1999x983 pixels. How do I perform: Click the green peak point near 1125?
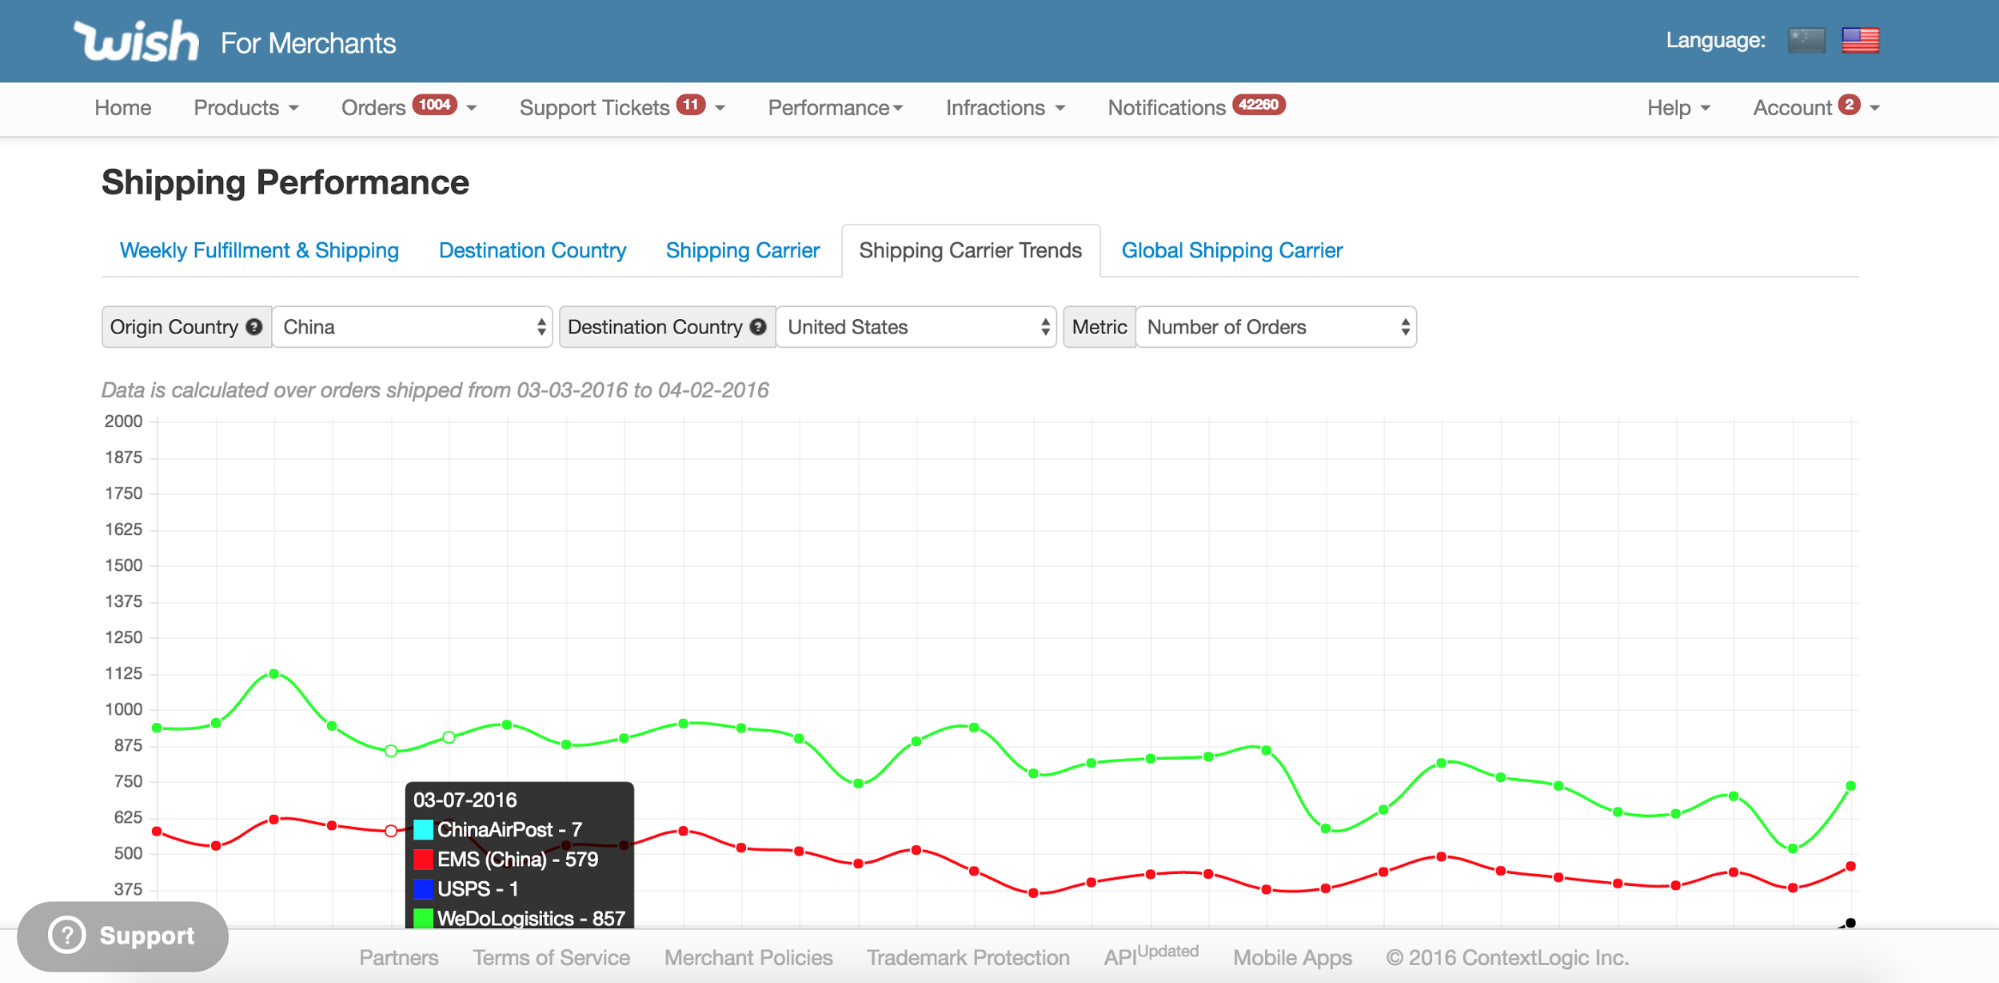pyautogui.click(x=274, y=674)
